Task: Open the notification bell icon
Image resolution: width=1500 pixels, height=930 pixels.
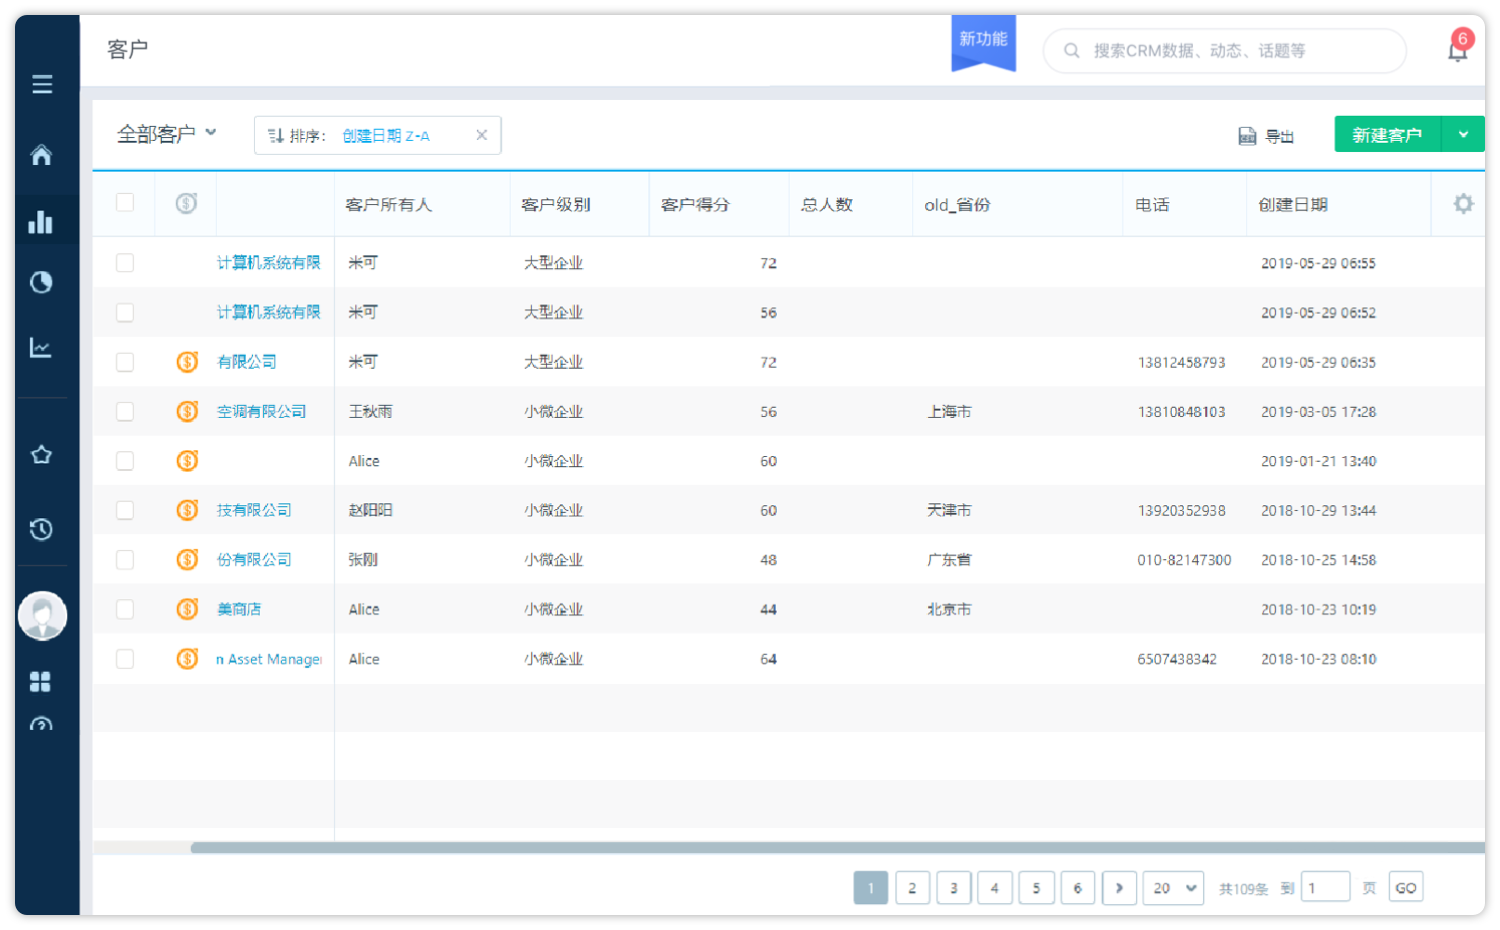Action: point(1458,50)
